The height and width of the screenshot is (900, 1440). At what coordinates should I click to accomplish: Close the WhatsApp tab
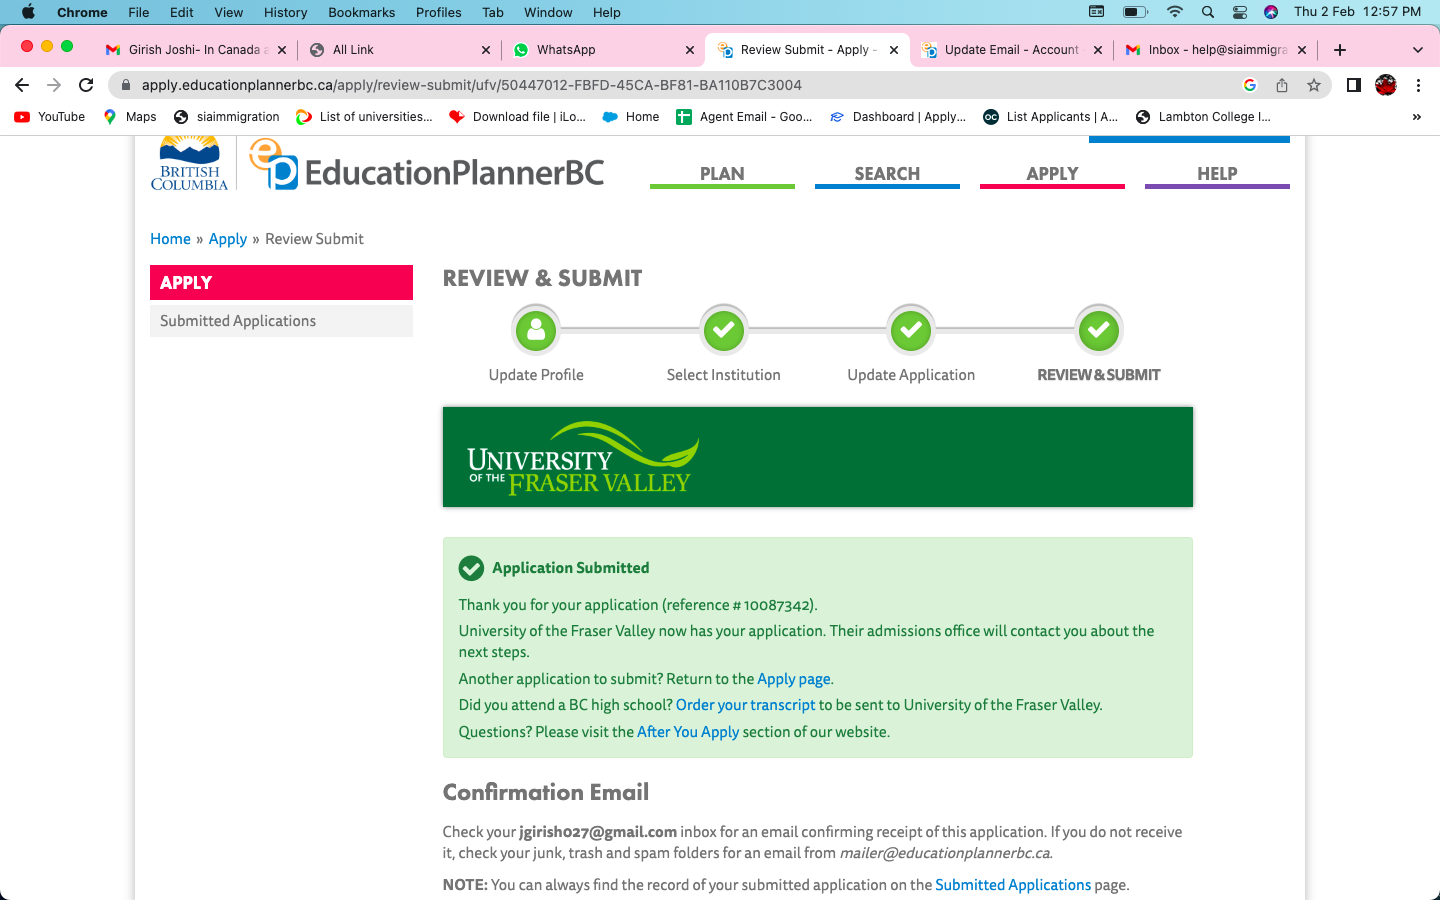click(690, 49)
